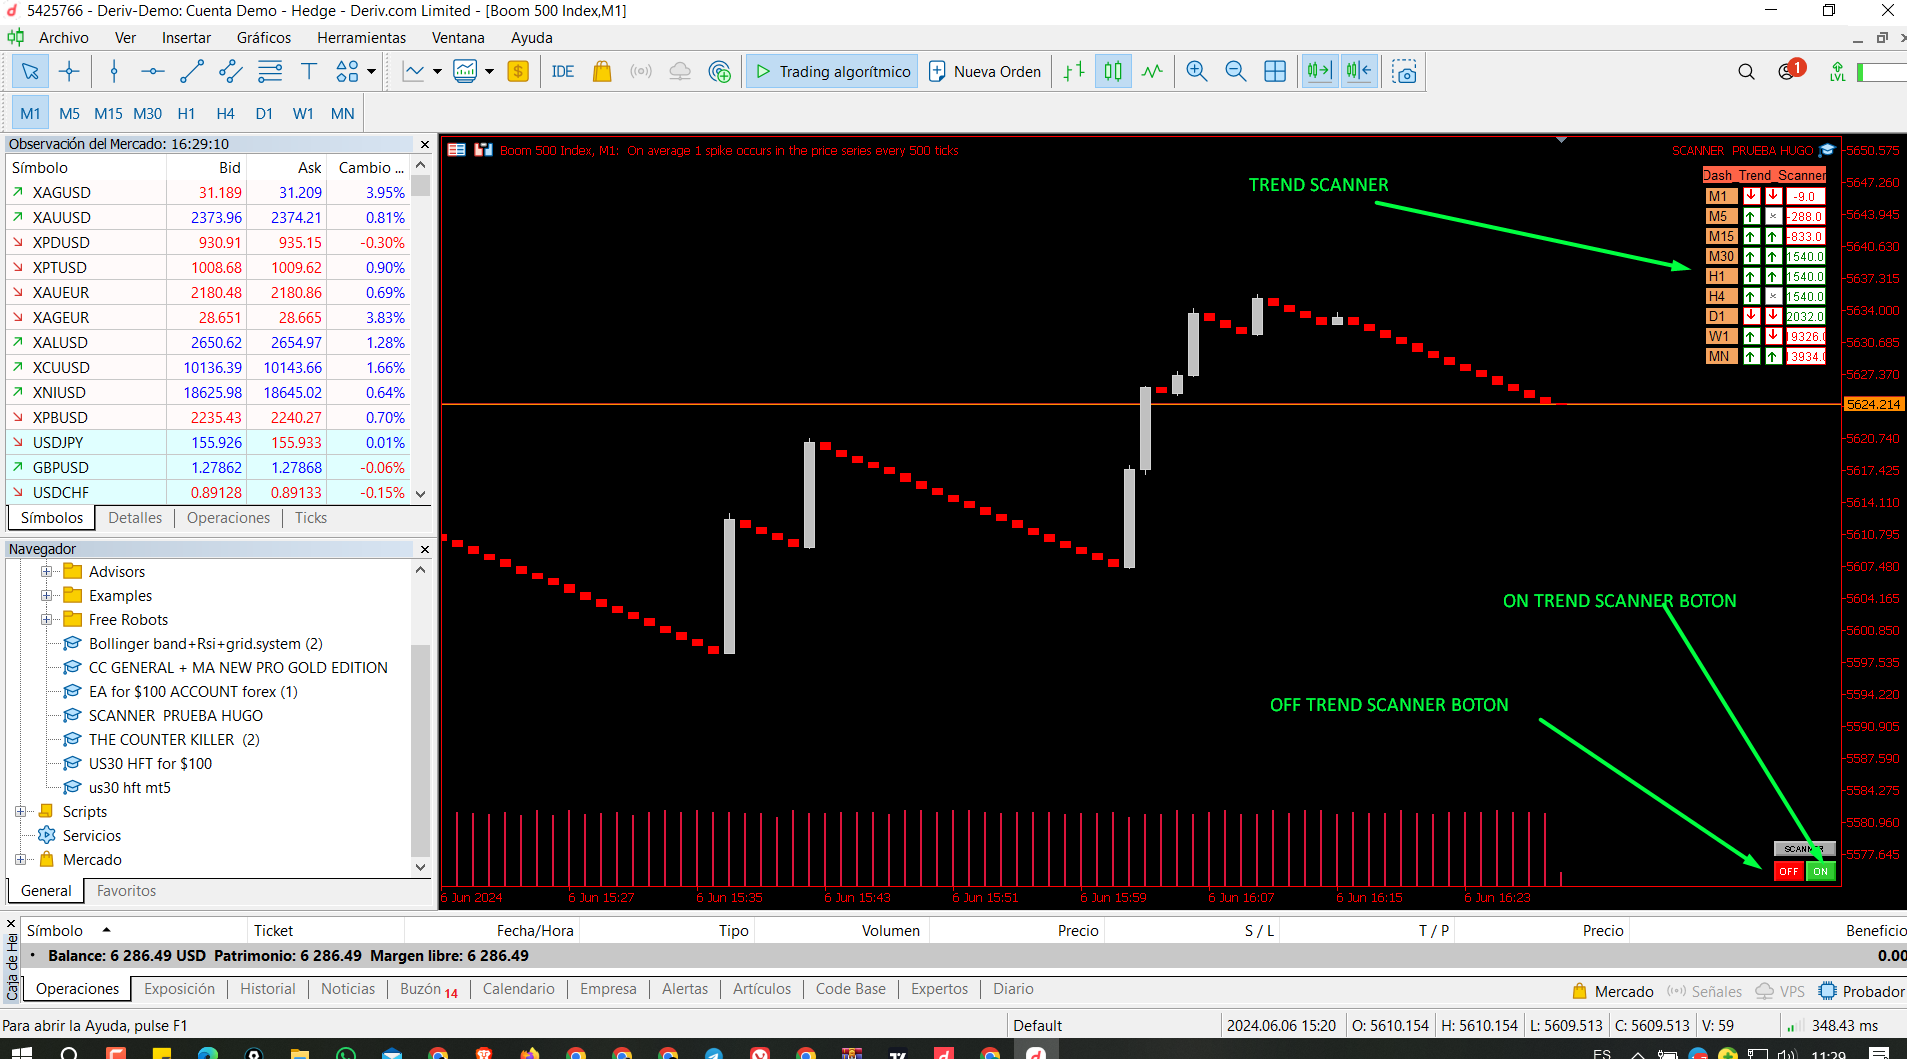This screenshot has width=1907, height=1059.
Task: Select the text label tool
Action: coord(309,72)
